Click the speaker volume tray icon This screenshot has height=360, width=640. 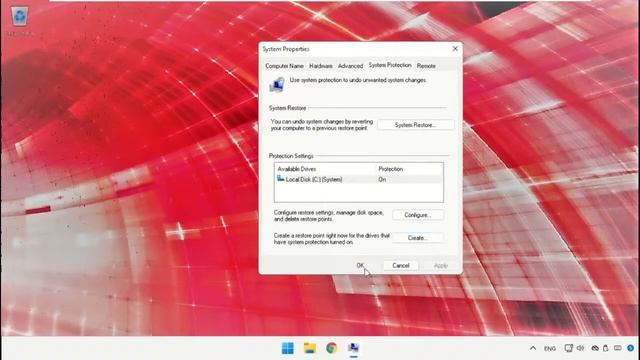[580, 348]
